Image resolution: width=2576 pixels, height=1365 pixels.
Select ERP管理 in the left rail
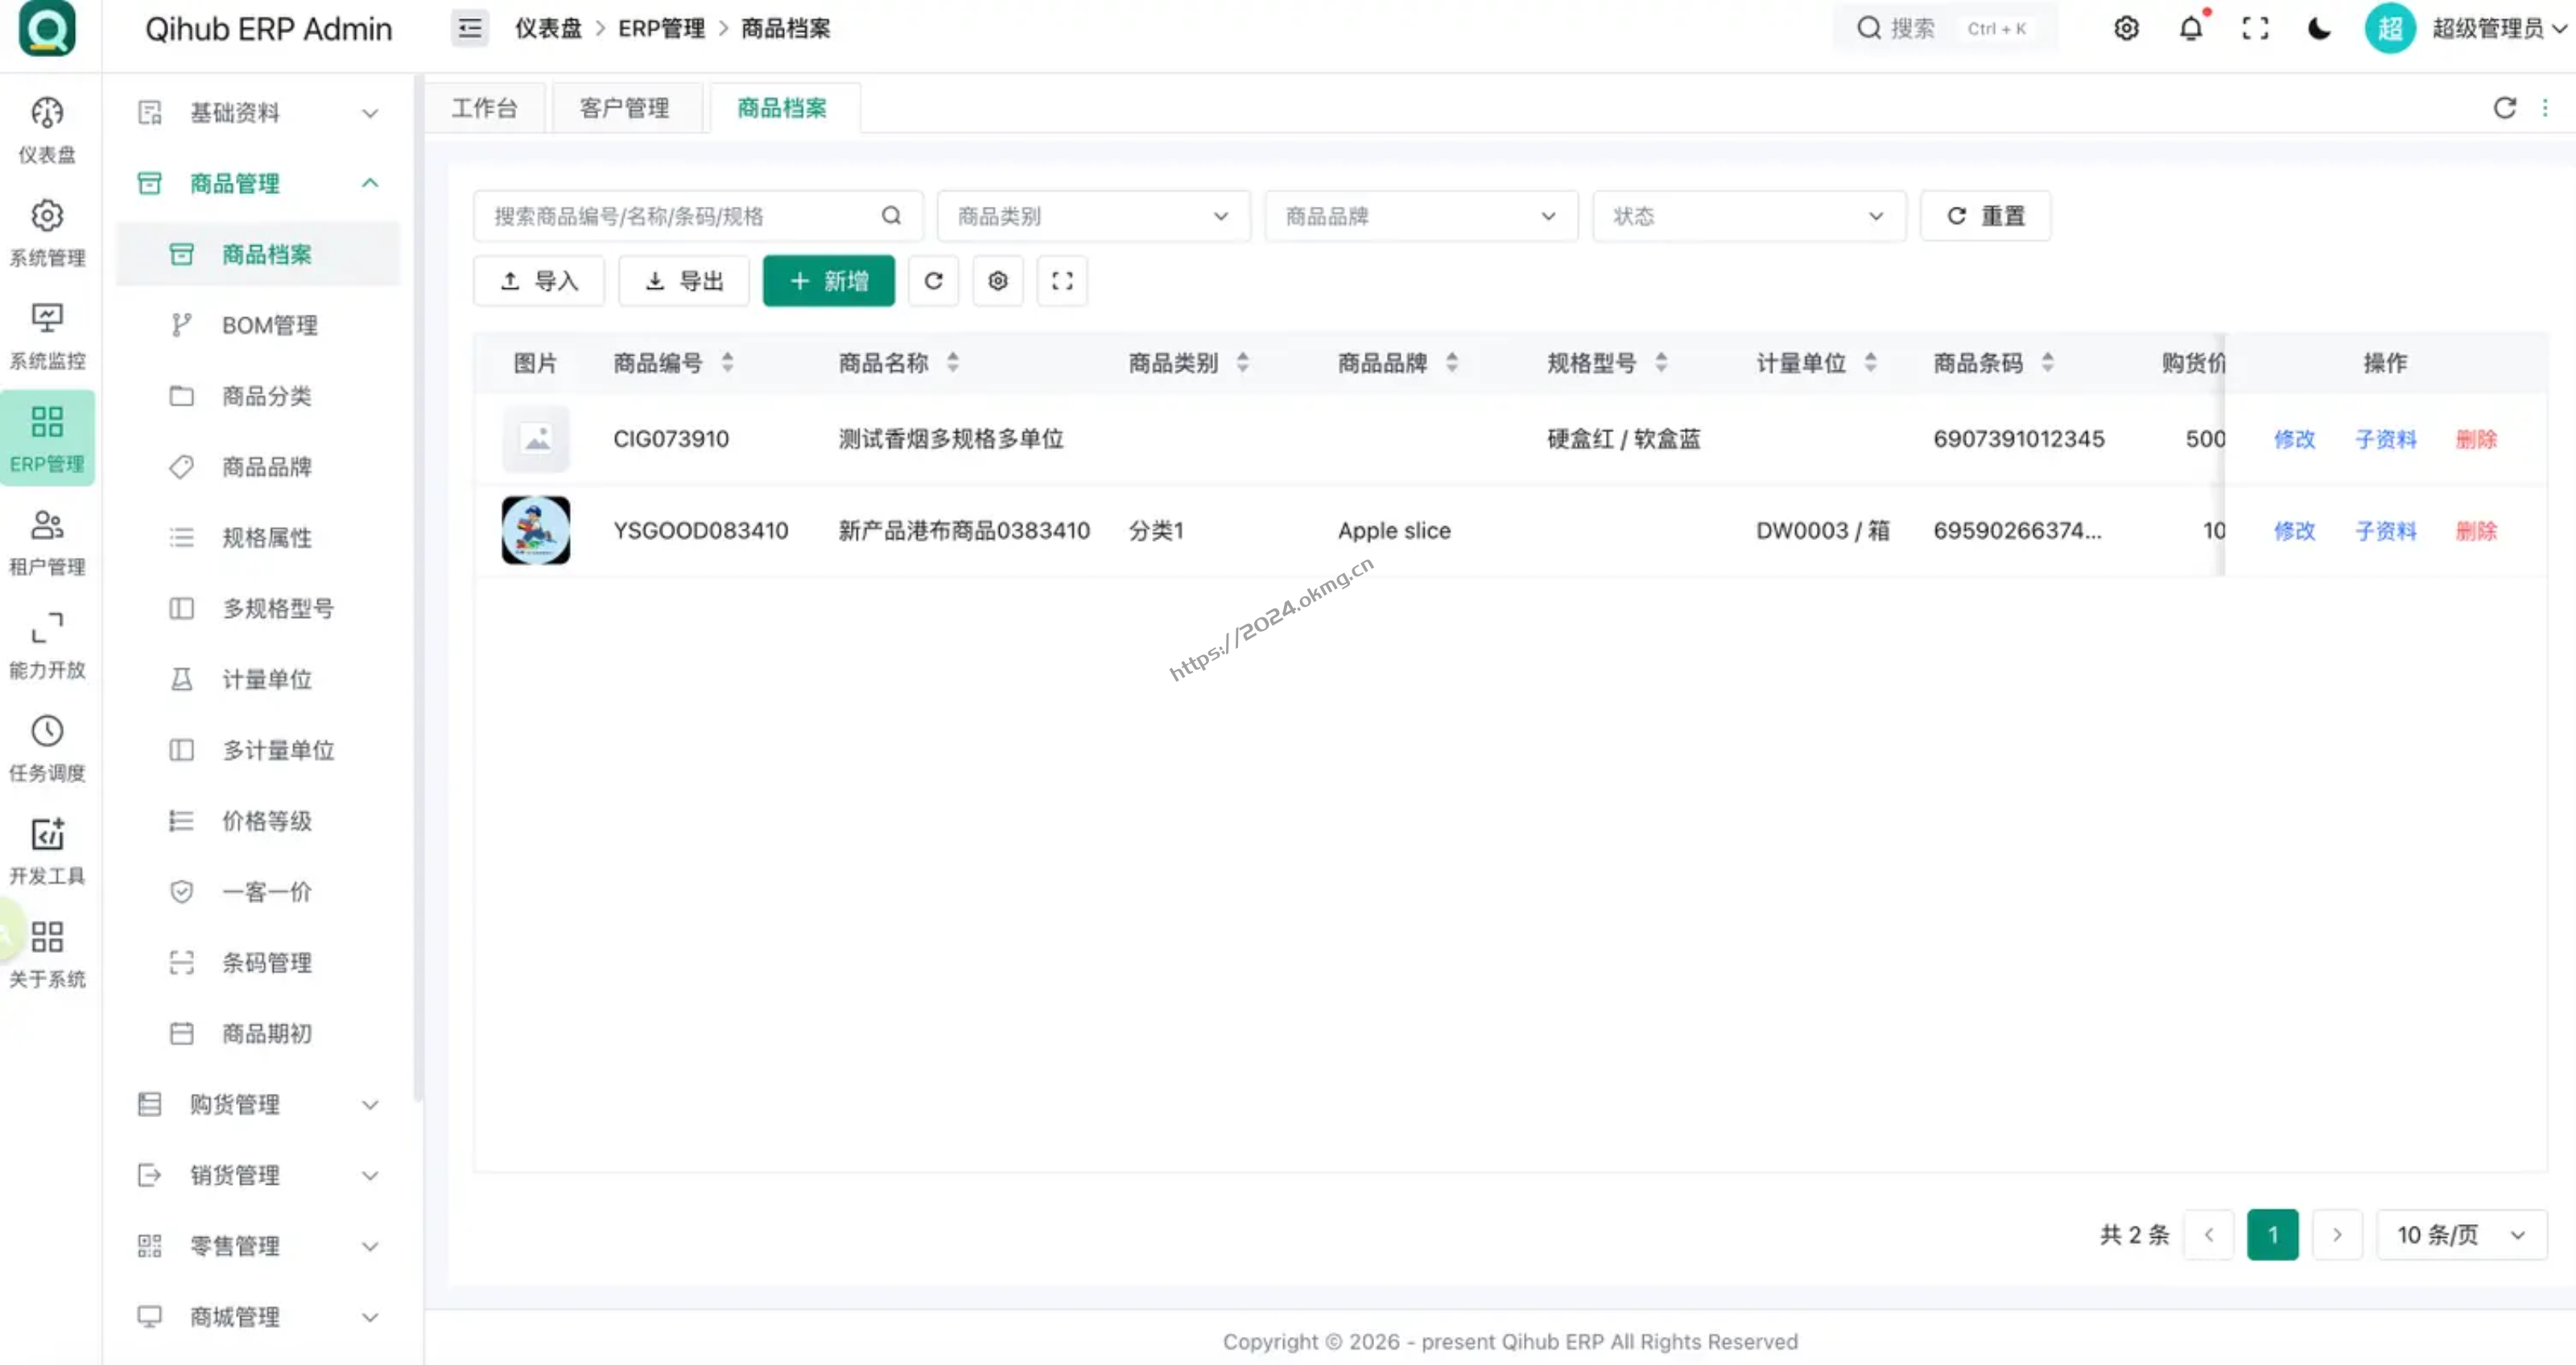click(47, 439)
